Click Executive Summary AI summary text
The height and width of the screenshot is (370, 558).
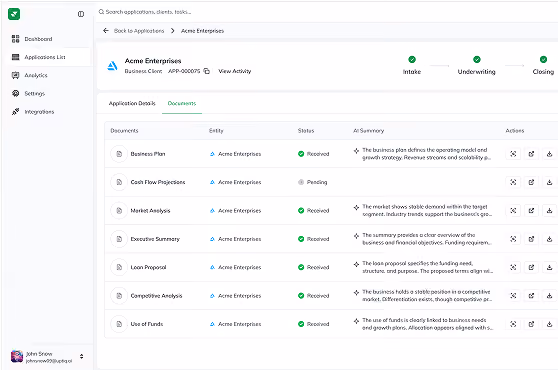pyautogui.click(x=427, y=239)
